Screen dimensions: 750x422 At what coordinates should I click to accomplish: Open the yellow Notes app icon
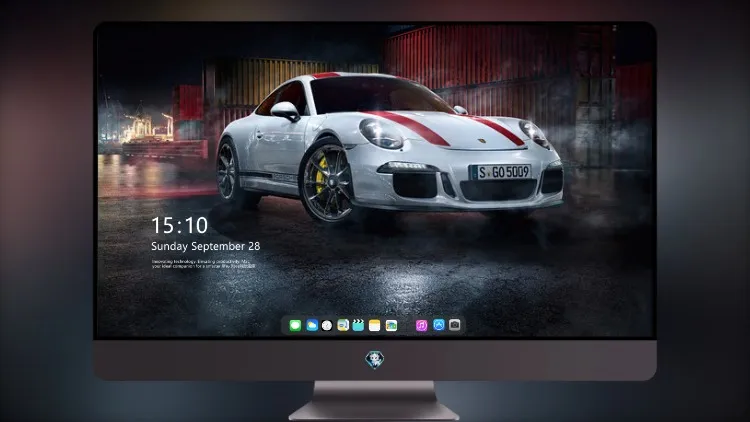(x=375, y=325)
